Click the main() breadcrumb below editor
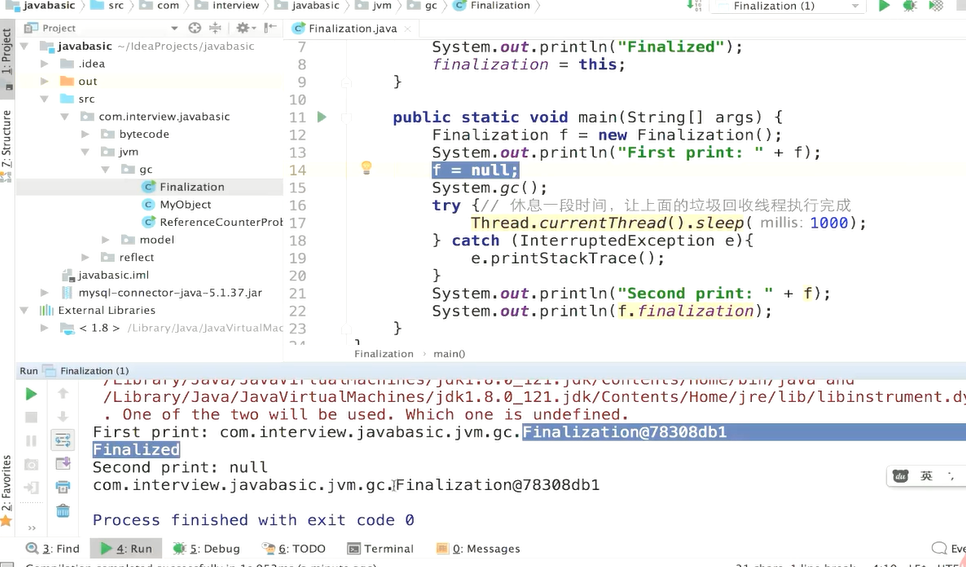The height and width of the screenshot is (567, 966). [x=449, y=354]
